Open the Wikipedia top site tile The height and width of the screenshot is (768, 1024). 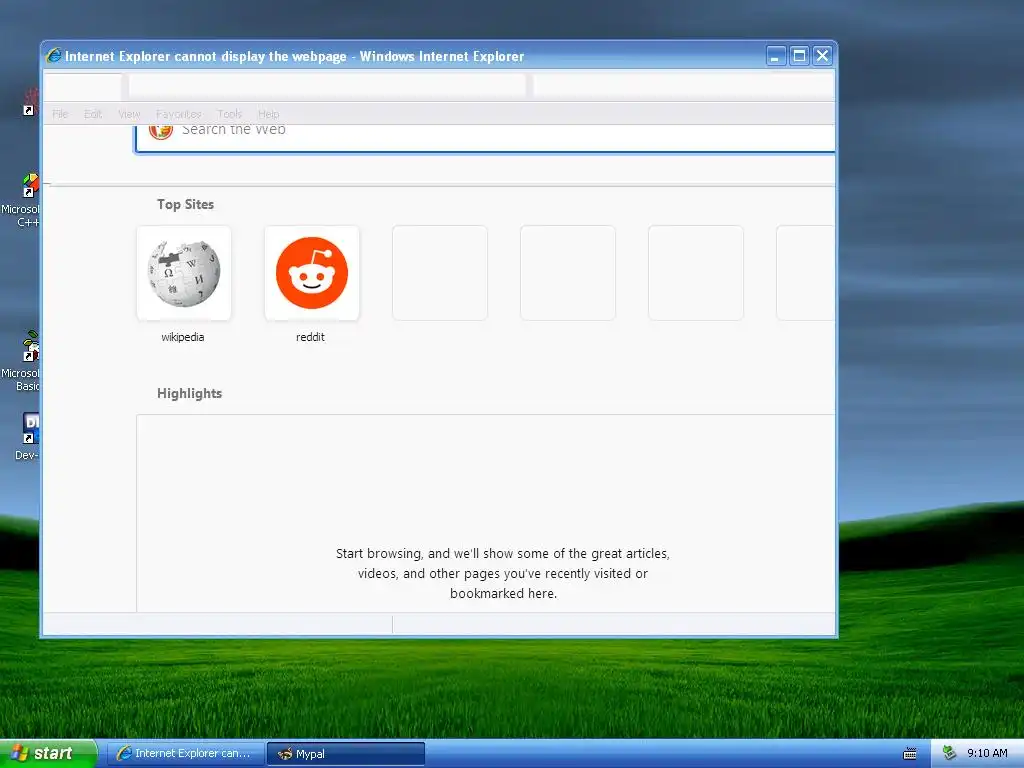click(184, 273)
